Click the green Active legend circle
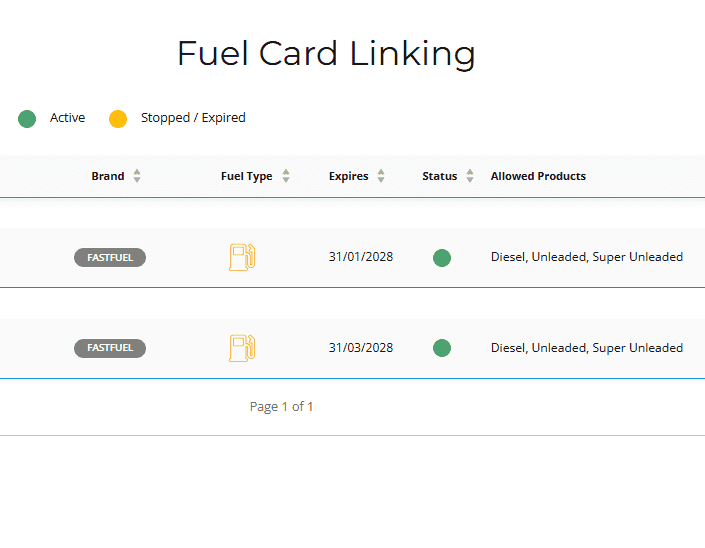Viewport: 705px width, 548px height. [27, 119]
